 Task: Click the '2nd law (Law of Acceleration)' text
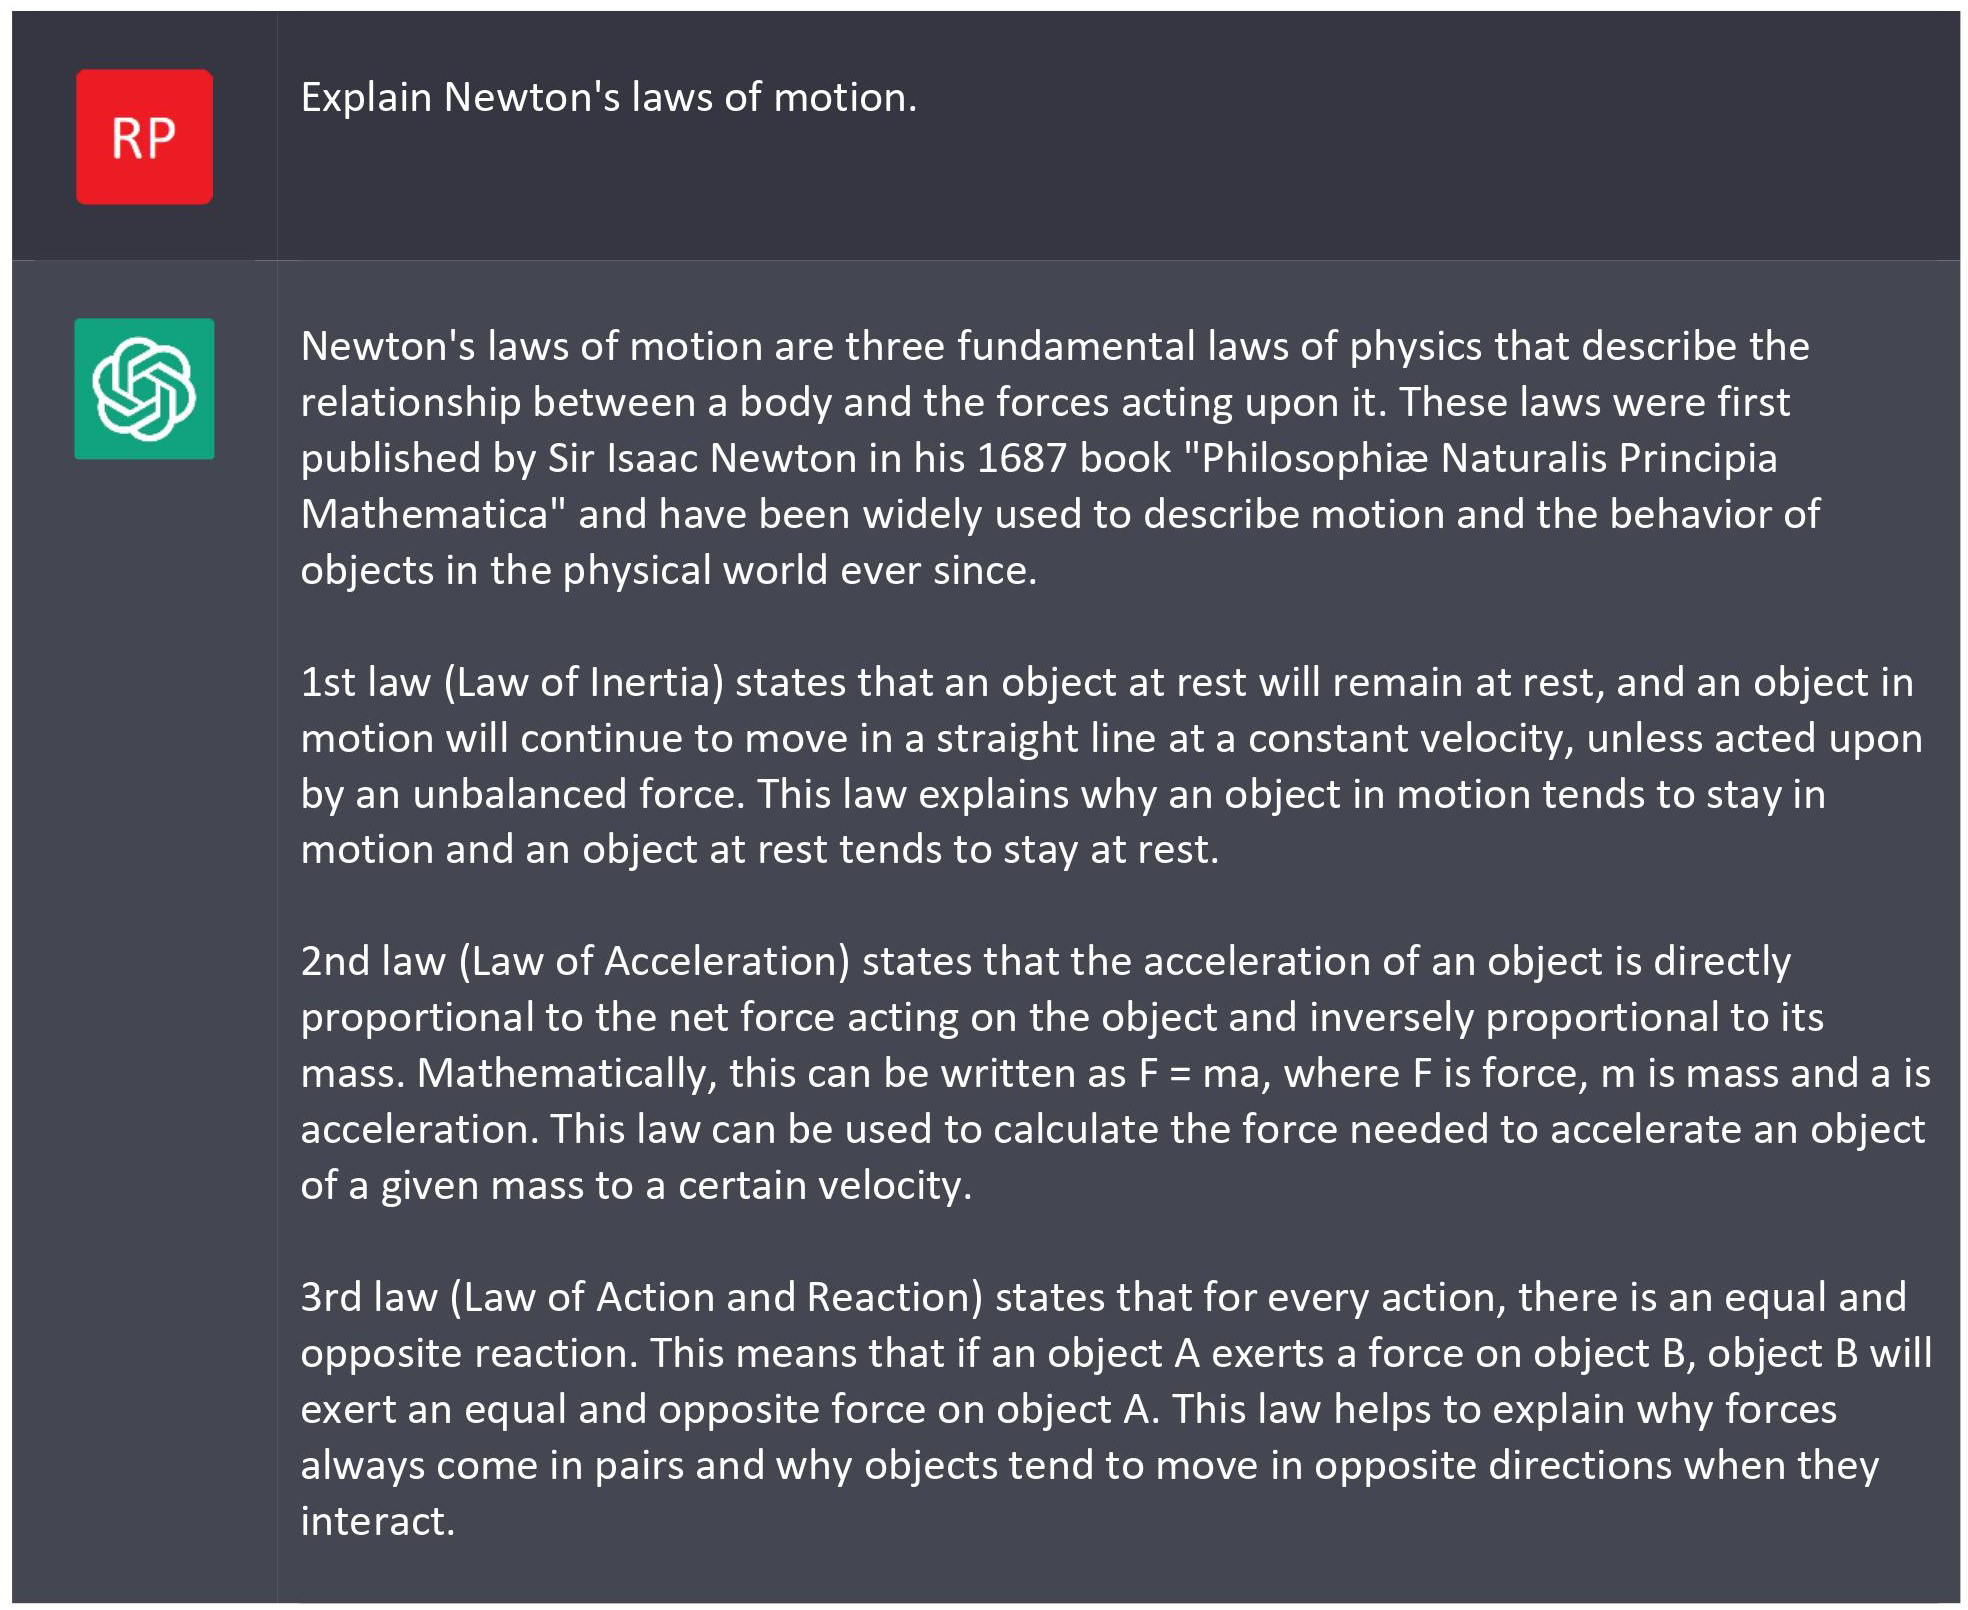click(x=575, y=961)
